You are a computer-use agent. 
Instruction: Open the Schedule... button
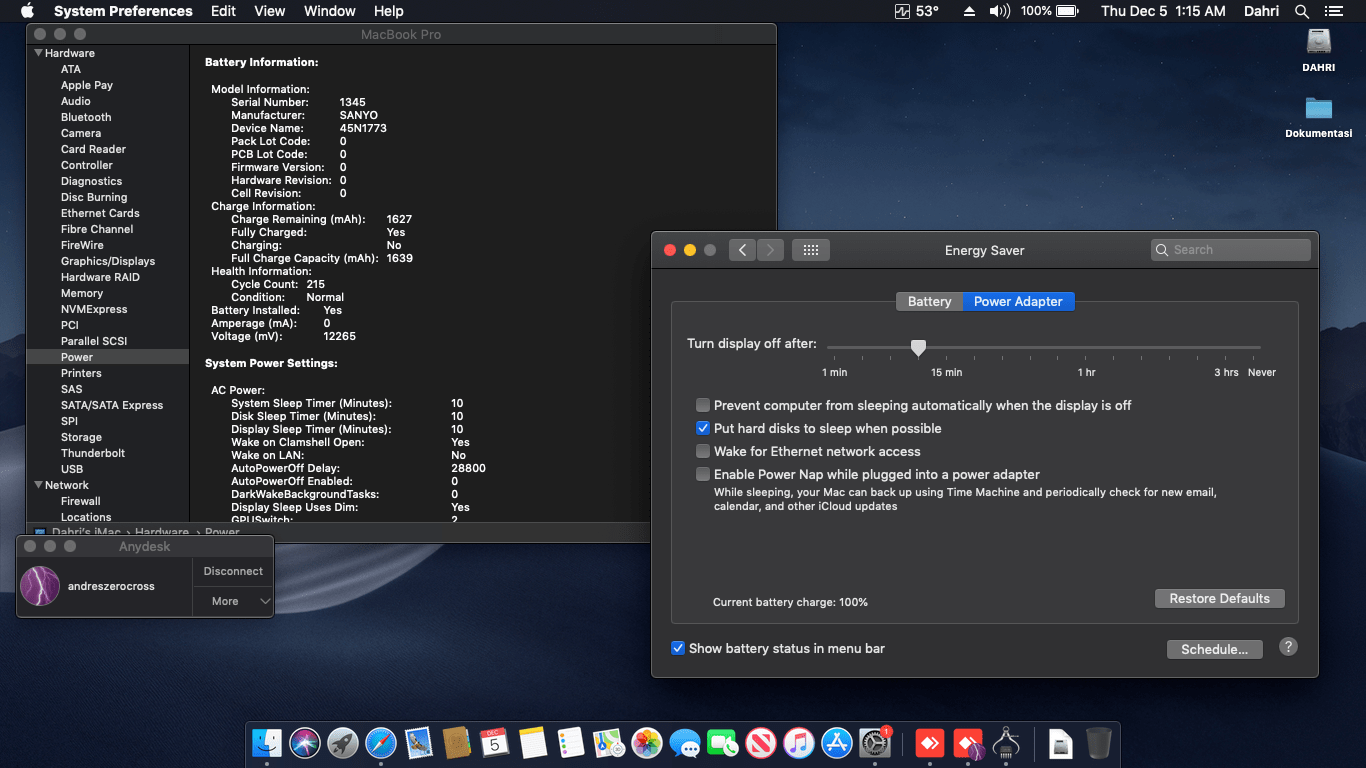pos(1214,649)
